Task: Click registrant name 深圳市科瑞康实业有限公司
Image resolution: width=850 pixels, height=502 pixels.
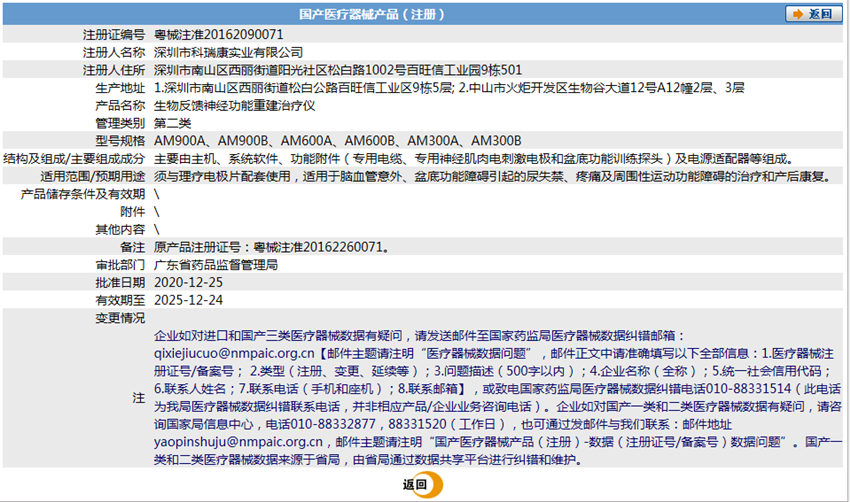Action: coord(227,52)
